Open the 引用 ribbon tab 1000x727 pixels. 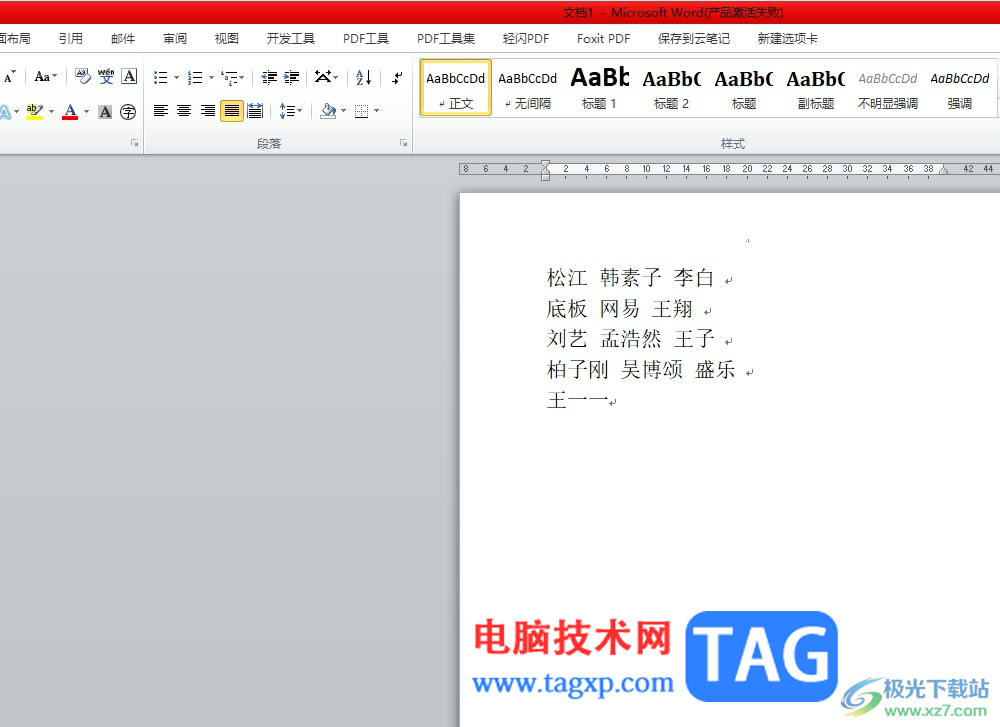point(71,38)
